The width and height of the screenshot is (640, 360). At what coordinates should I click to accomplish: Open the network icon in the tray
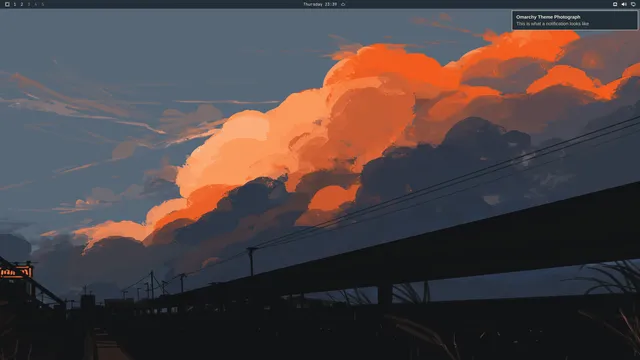[615, 4]
